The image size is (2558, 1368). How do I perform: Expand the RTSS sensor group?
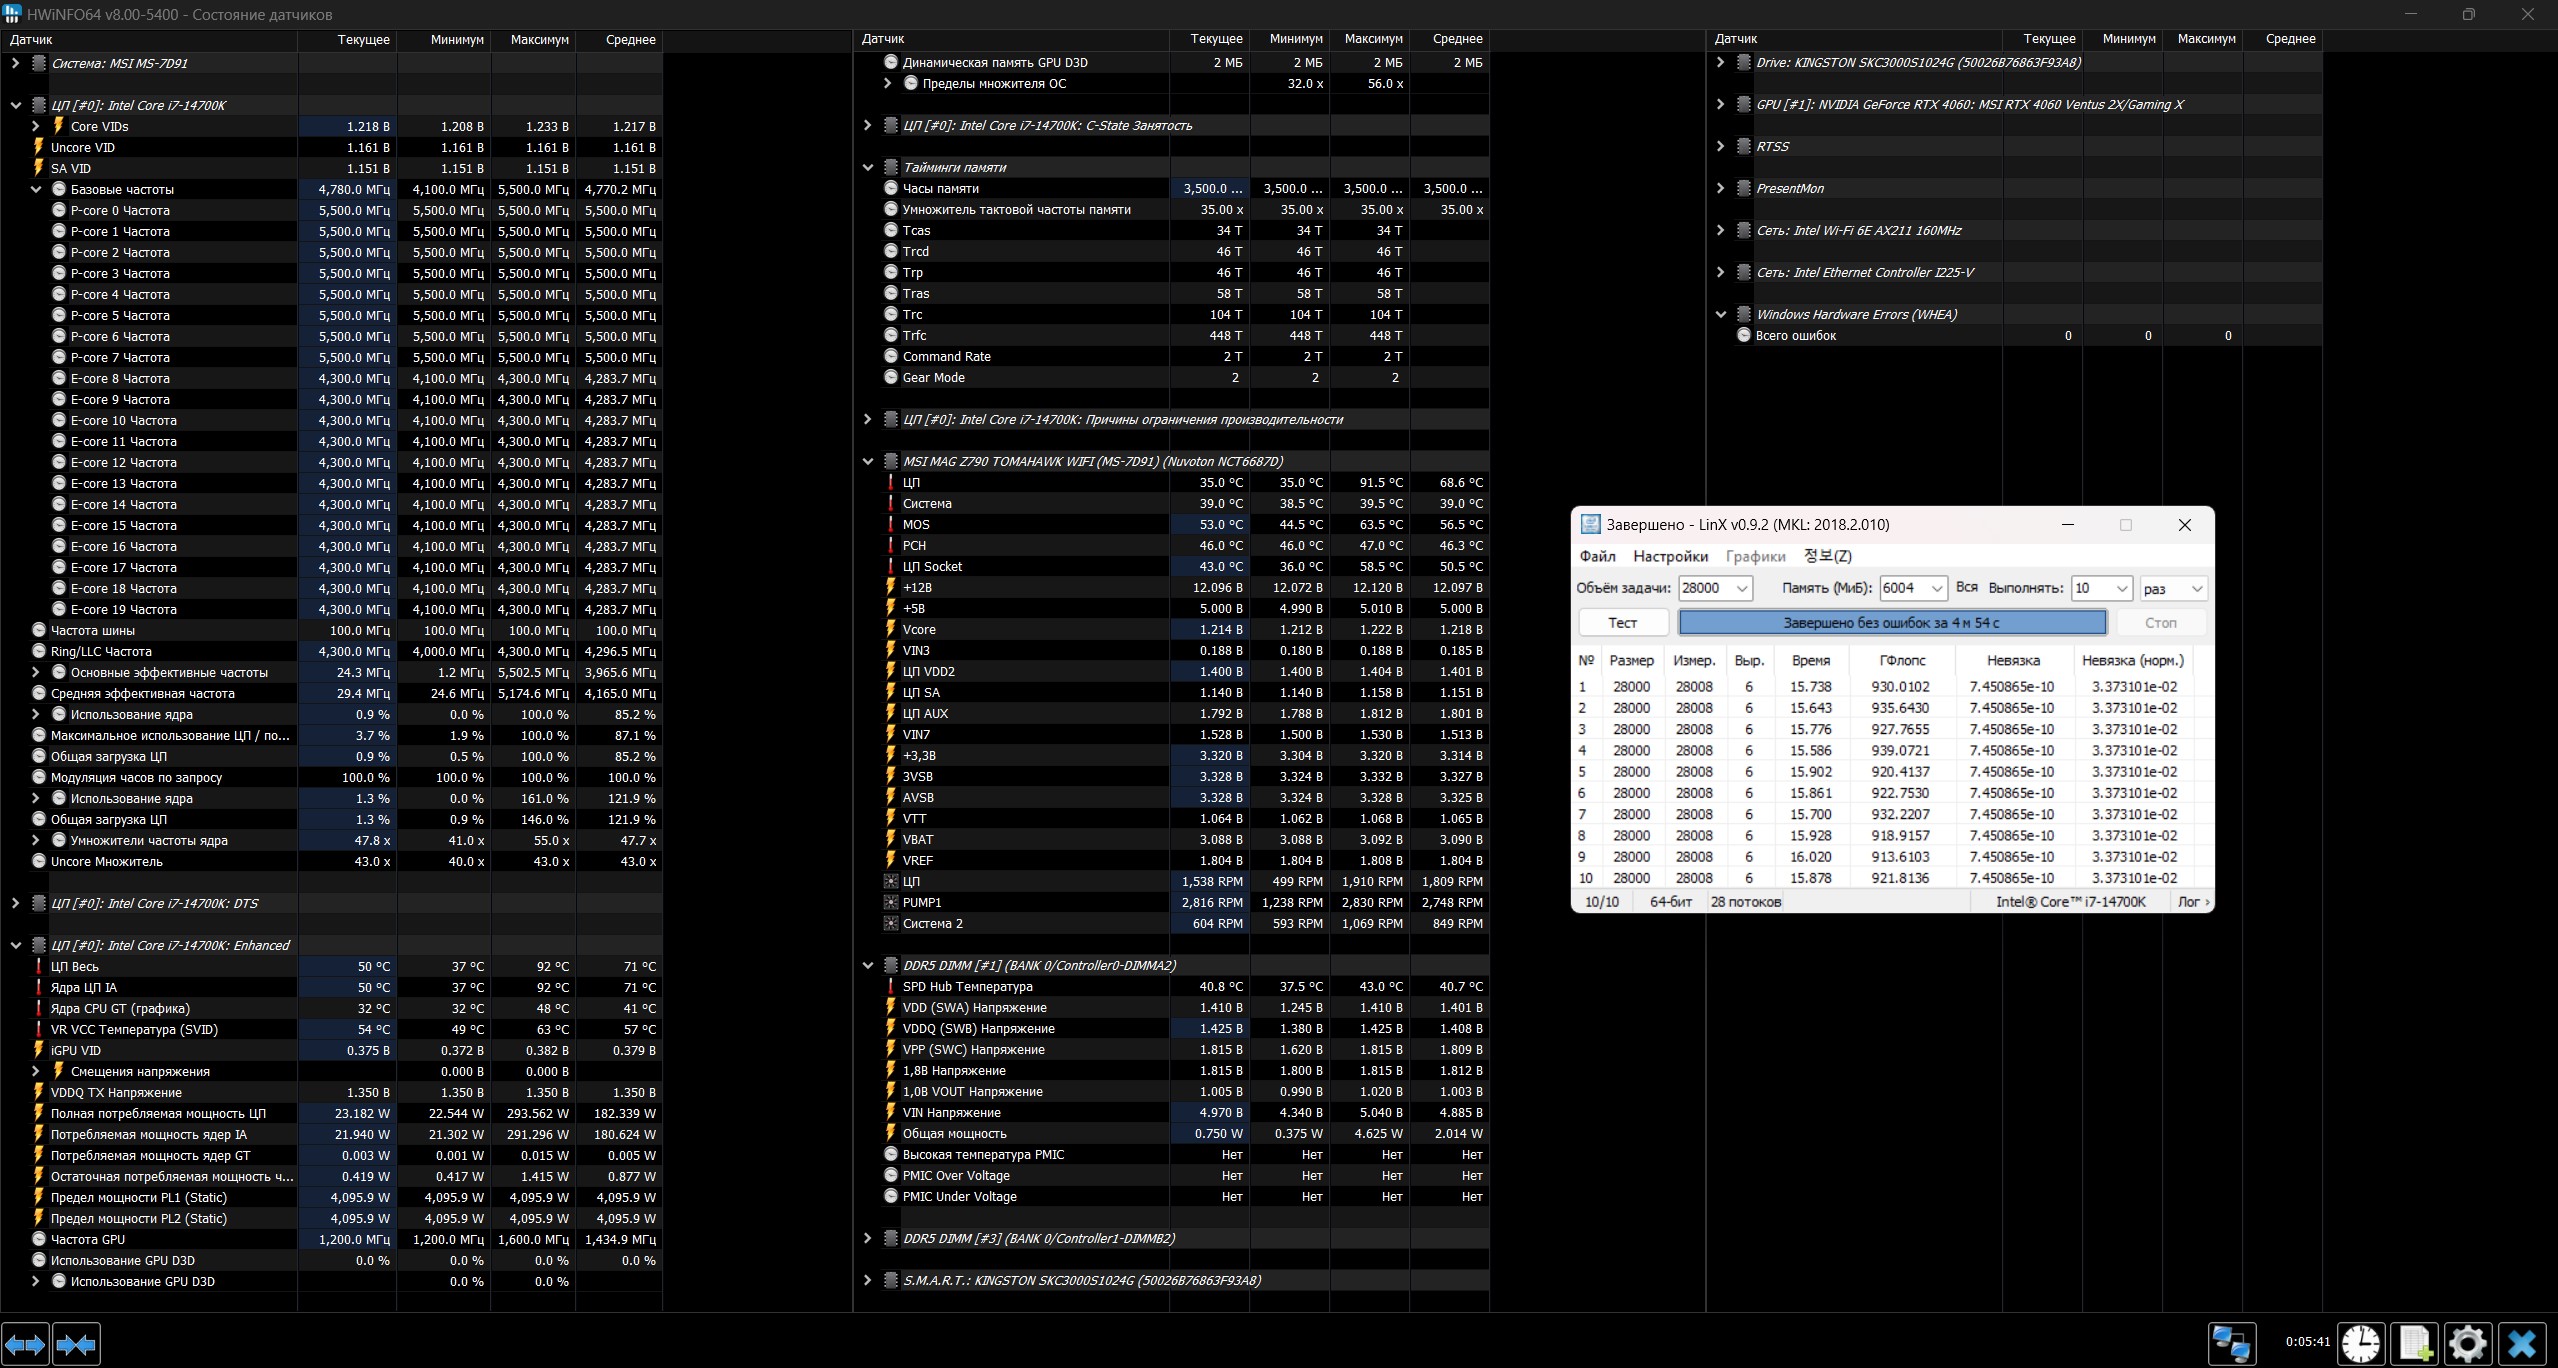point(1720,146)
